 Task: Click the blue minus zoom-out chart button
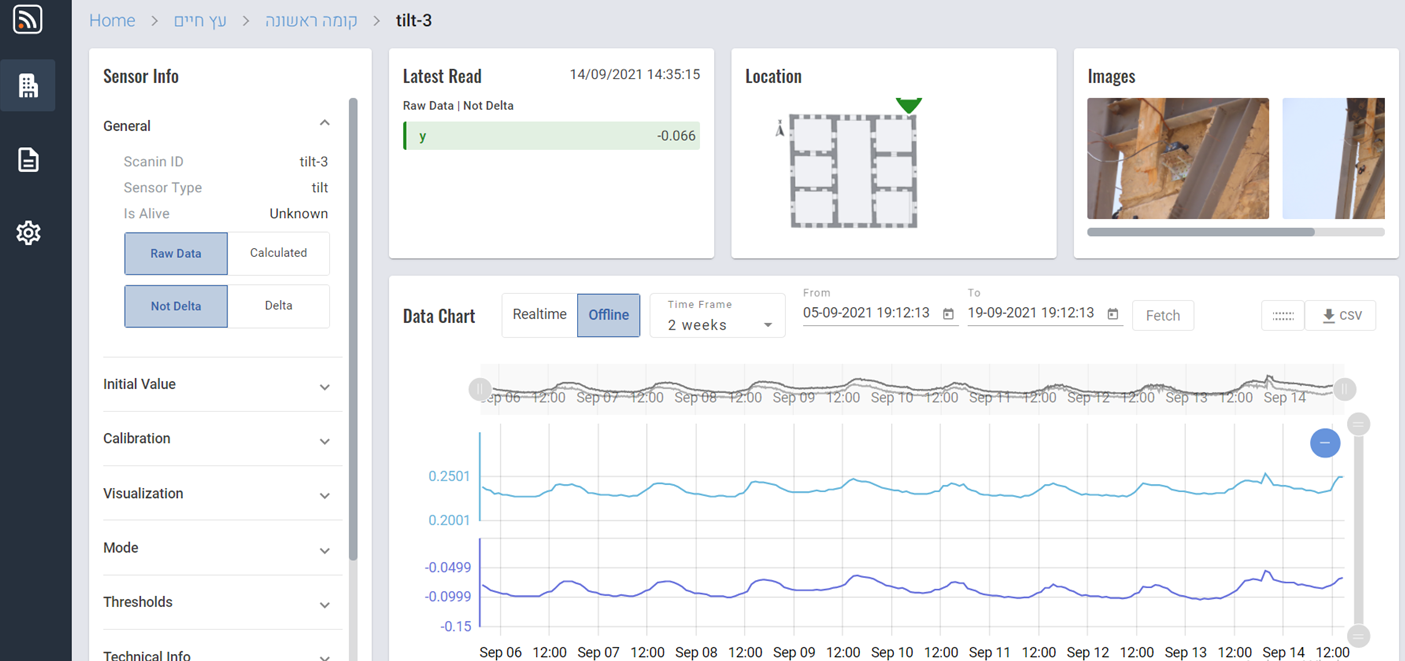1325,442
